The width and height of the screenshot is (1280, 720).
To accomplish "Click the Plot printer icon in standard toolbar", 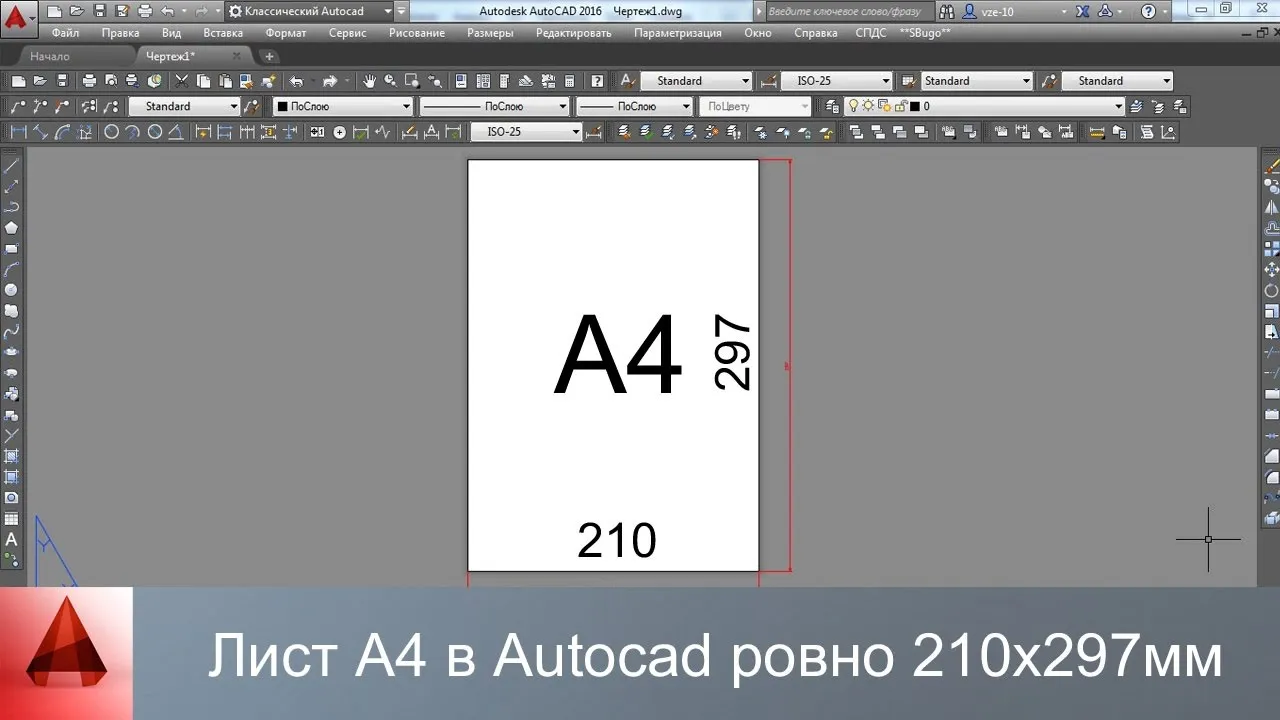I will (x=88, y=81).
